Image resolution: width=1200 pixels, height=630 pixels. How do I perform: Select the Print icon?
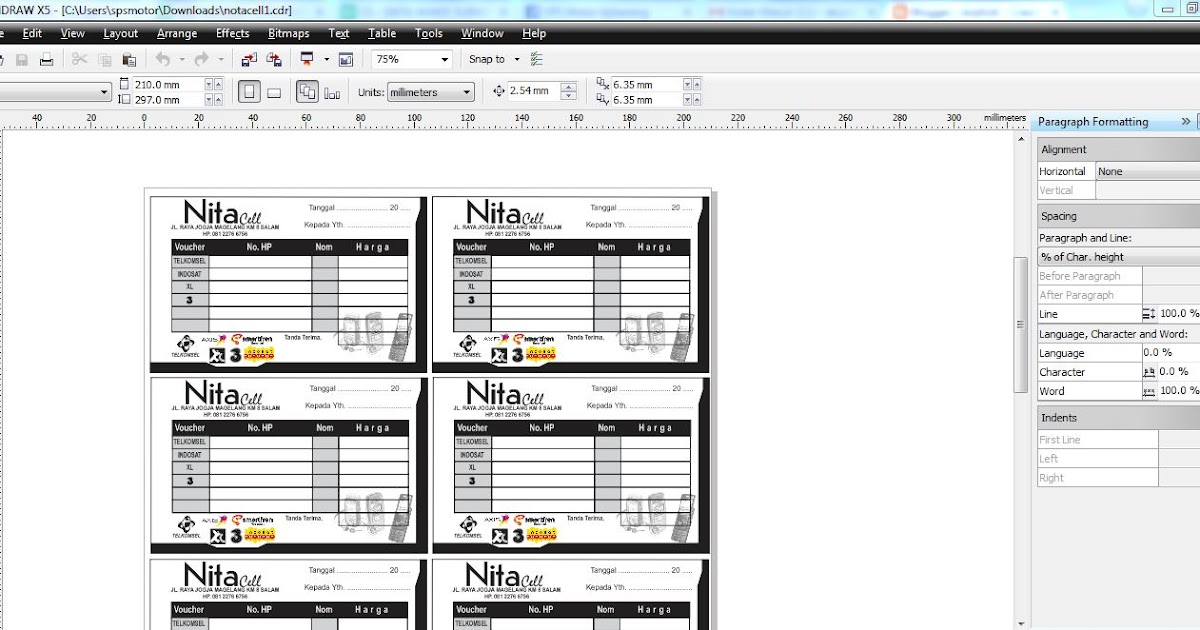(x=47, y=59)
